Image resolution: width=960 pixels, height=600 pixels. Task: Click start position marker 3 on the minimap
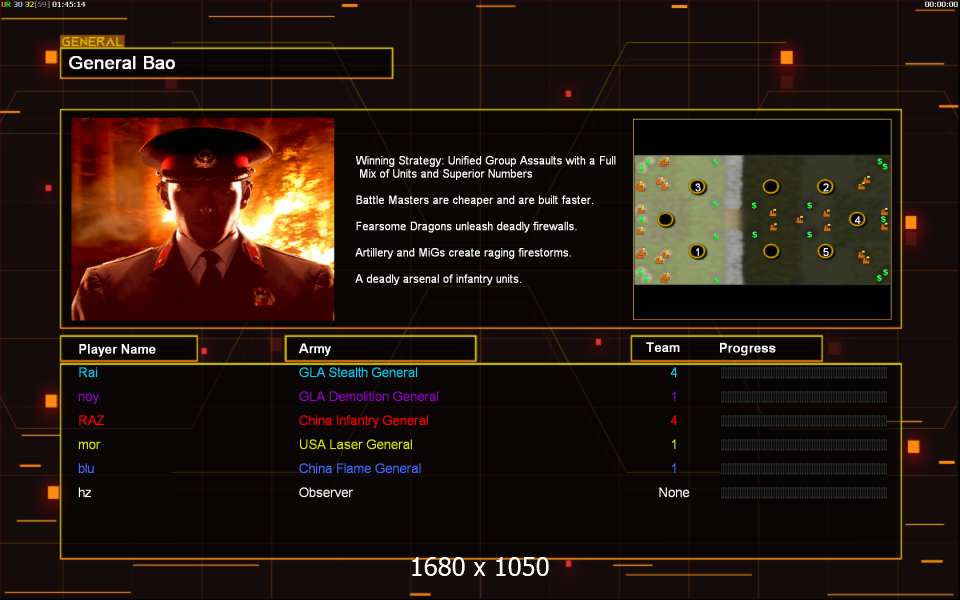[697, 187]
